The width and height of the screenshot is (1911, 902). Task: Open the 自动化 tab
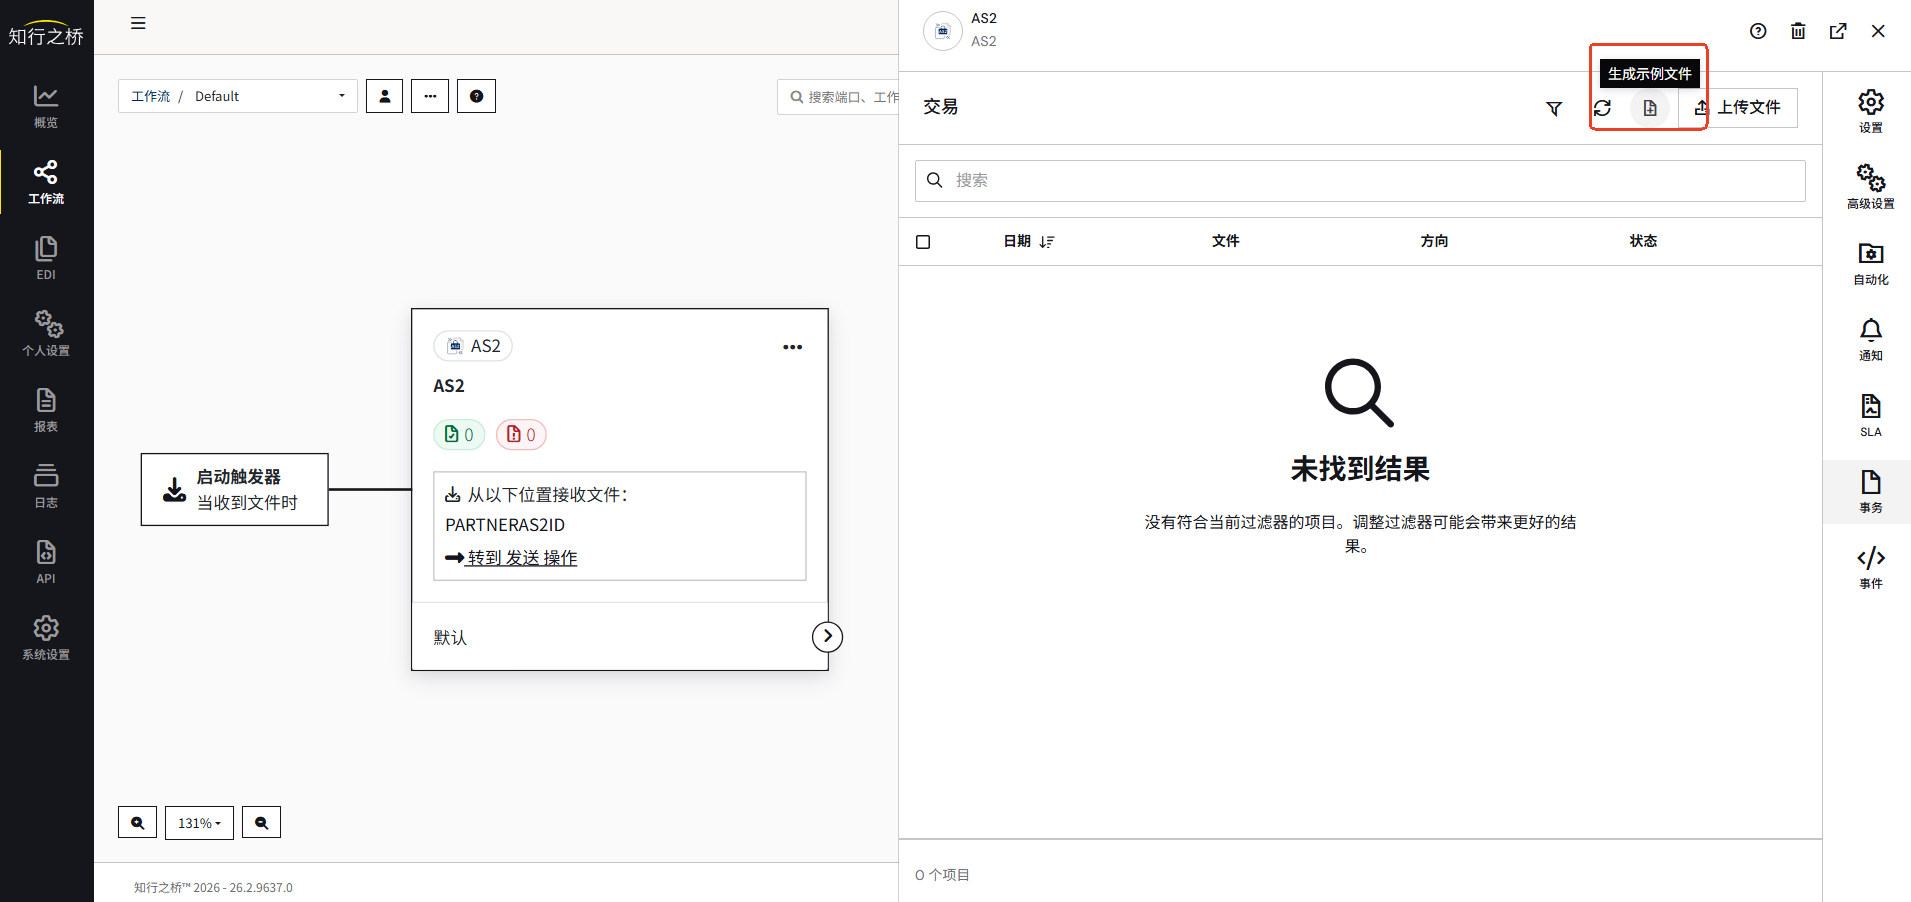[x=1871, y=263]
